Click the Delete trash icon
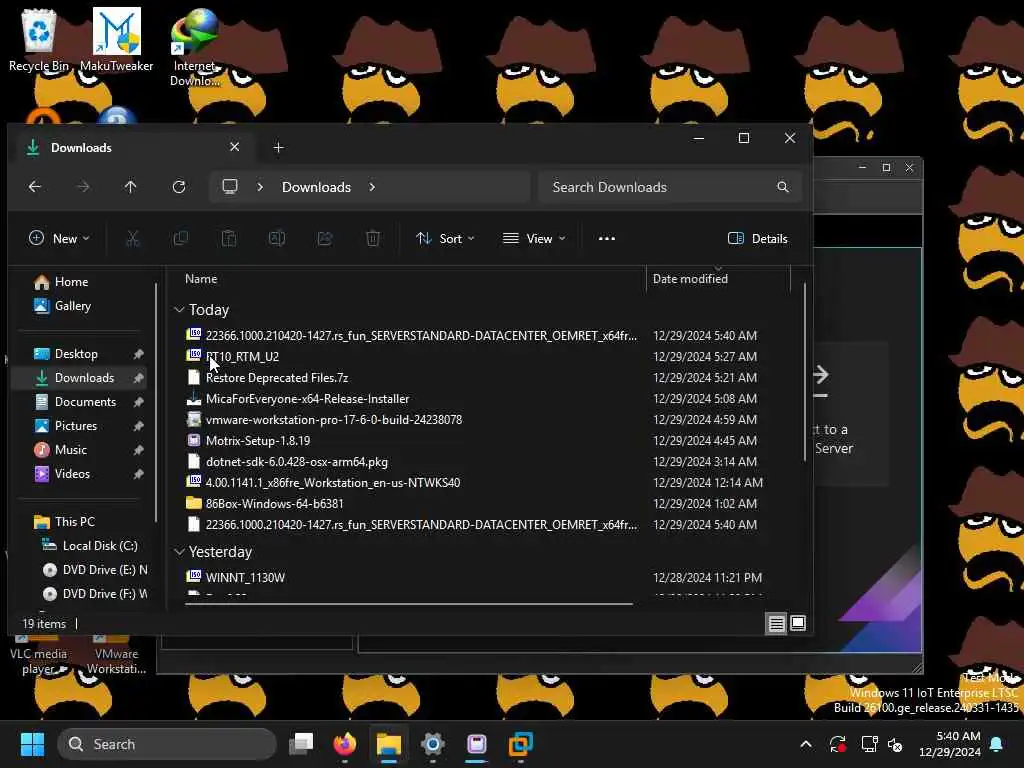The width and height of the screenshot is (1024, 768). pos(373,238)
